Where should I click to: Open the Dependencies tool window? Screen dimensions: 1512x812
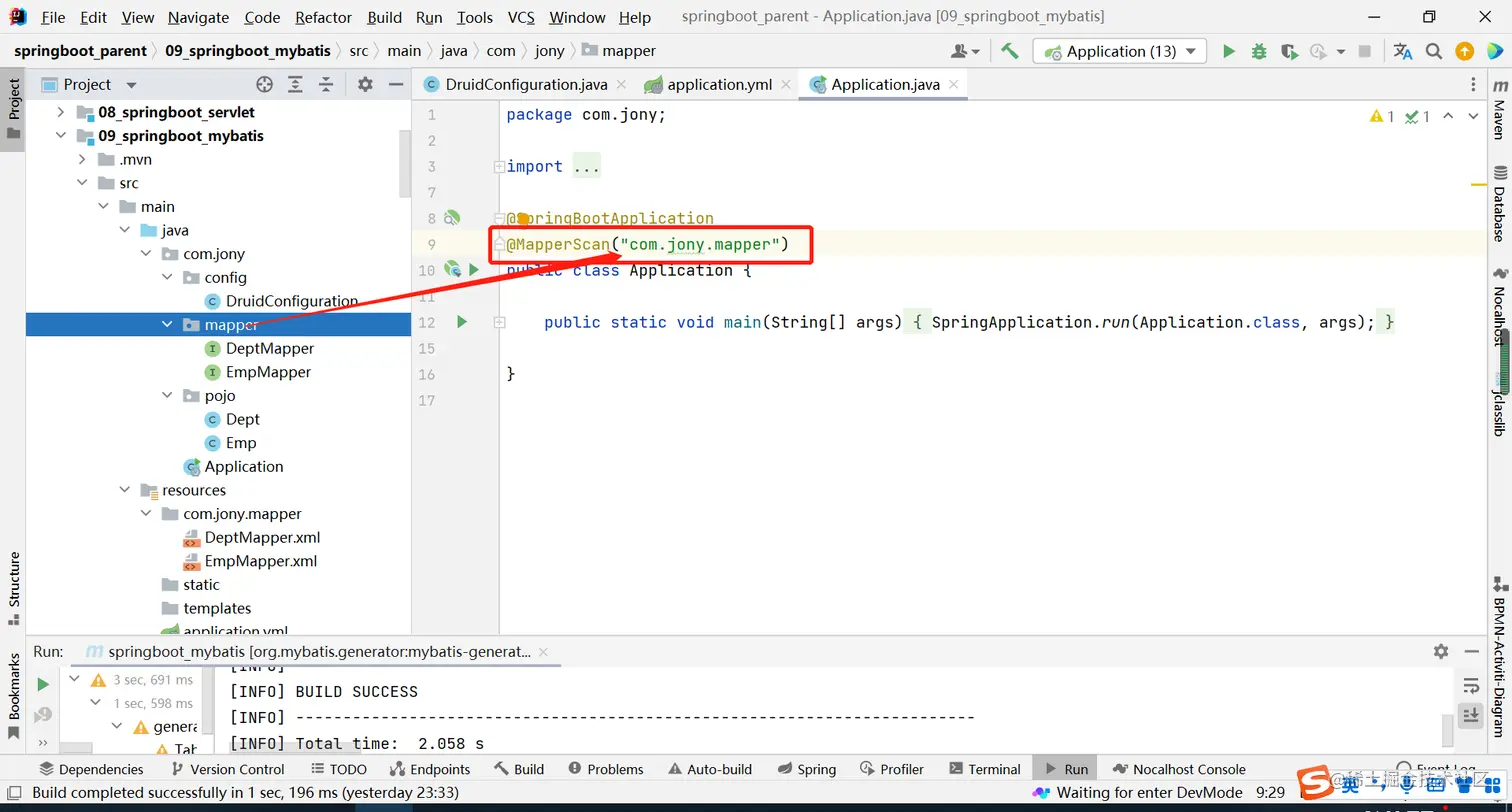[91, 769]
